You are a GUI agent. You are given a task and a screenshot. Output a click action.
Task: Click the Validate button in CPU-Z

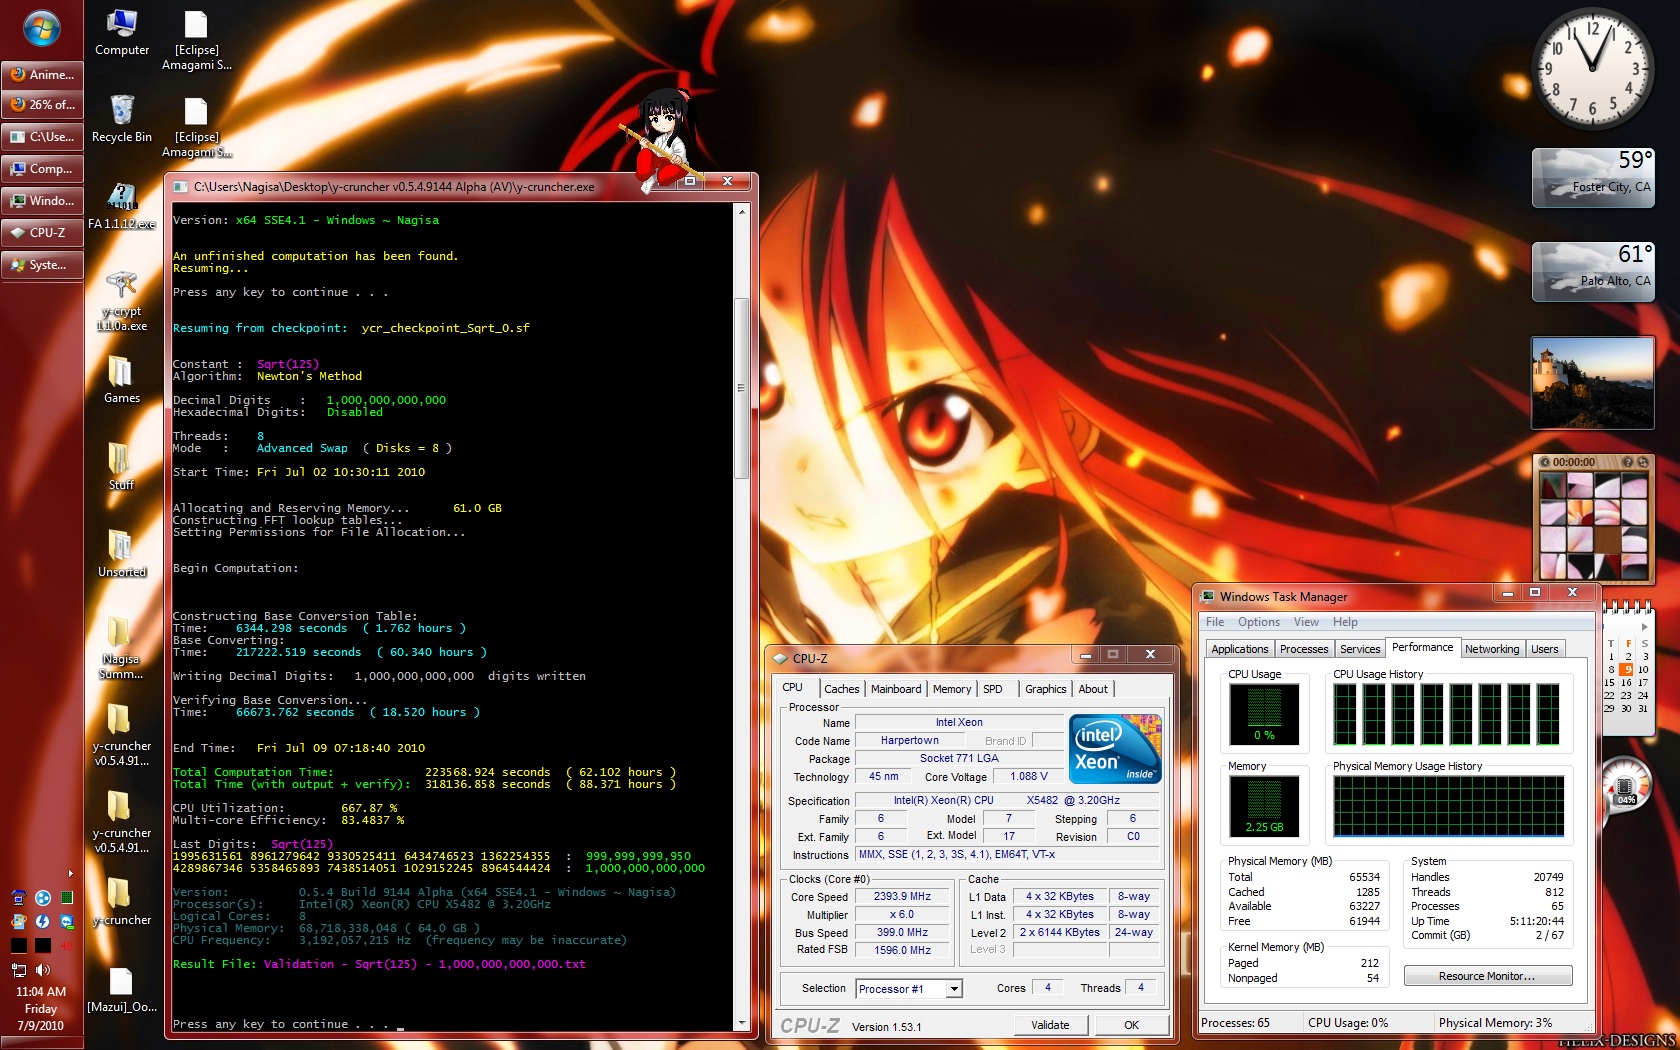pos(1049,1025)
